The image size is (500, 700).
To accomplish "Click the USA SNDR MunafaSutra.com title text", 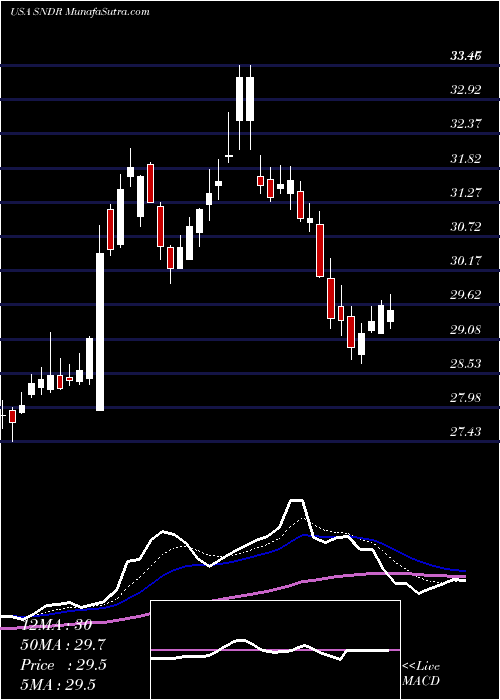I will [79, 12].
